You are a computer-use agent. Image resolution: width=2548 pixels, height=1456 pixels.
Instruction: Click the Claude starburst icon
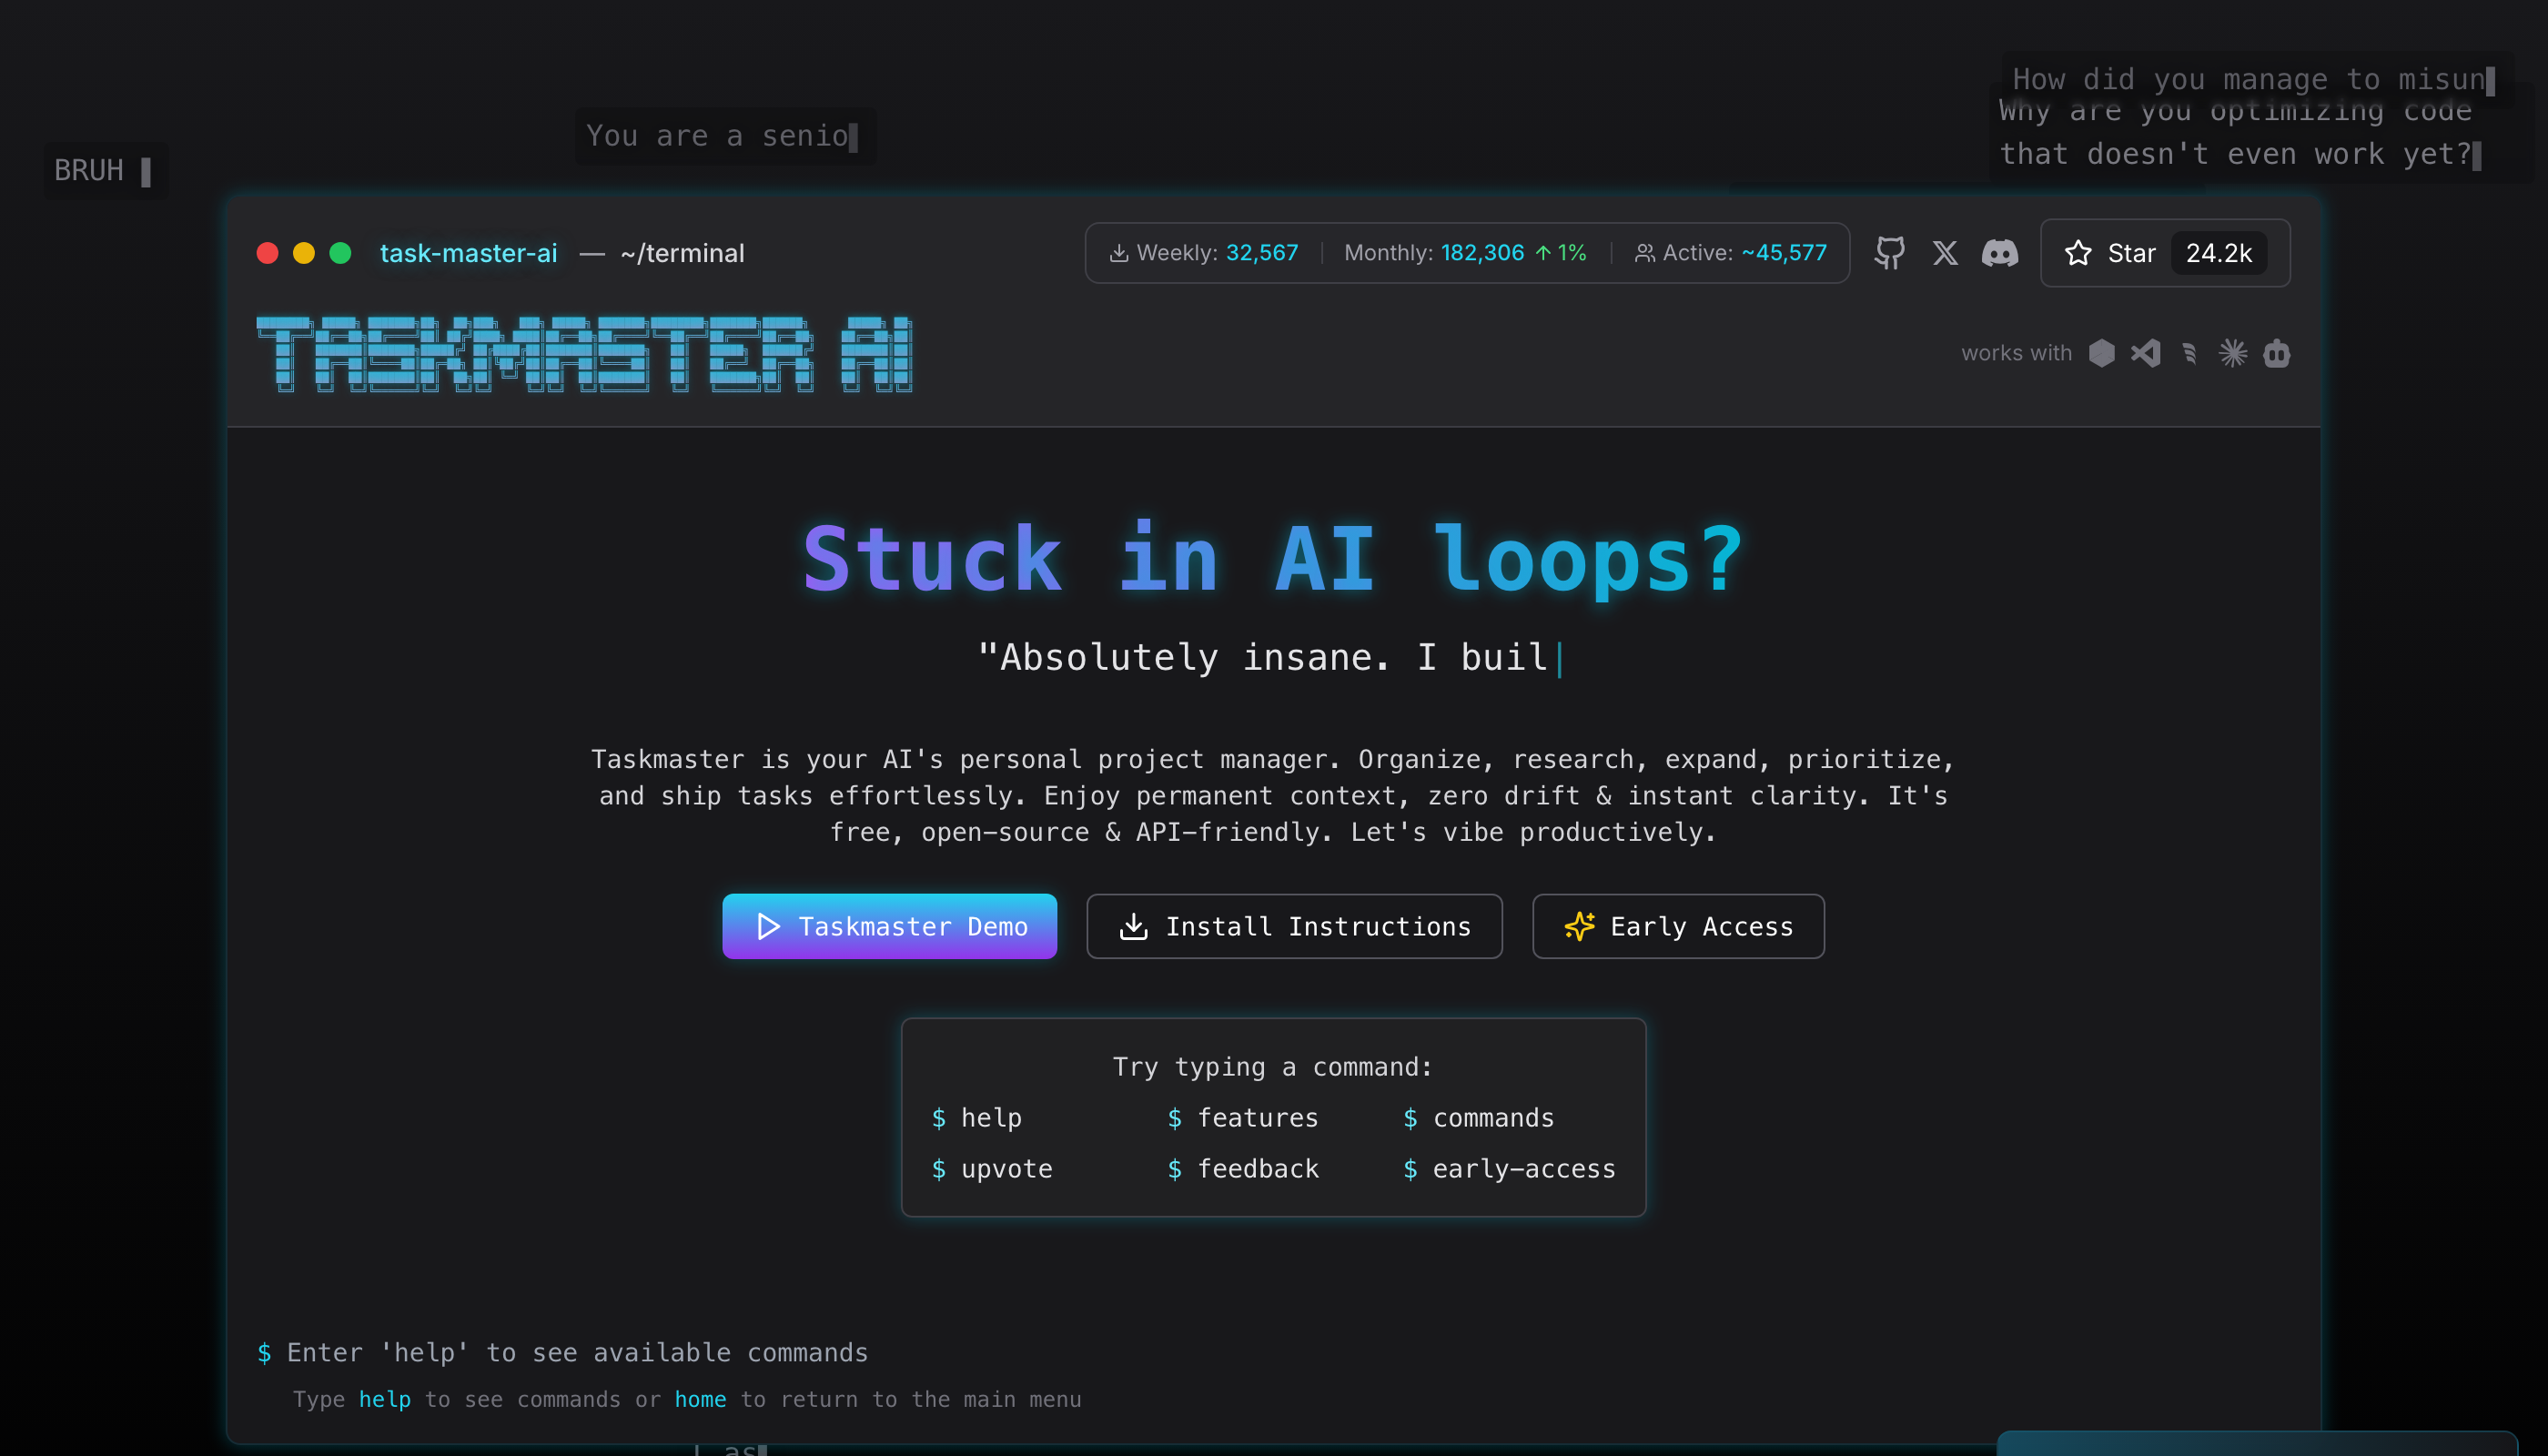tap(2233, 353)
